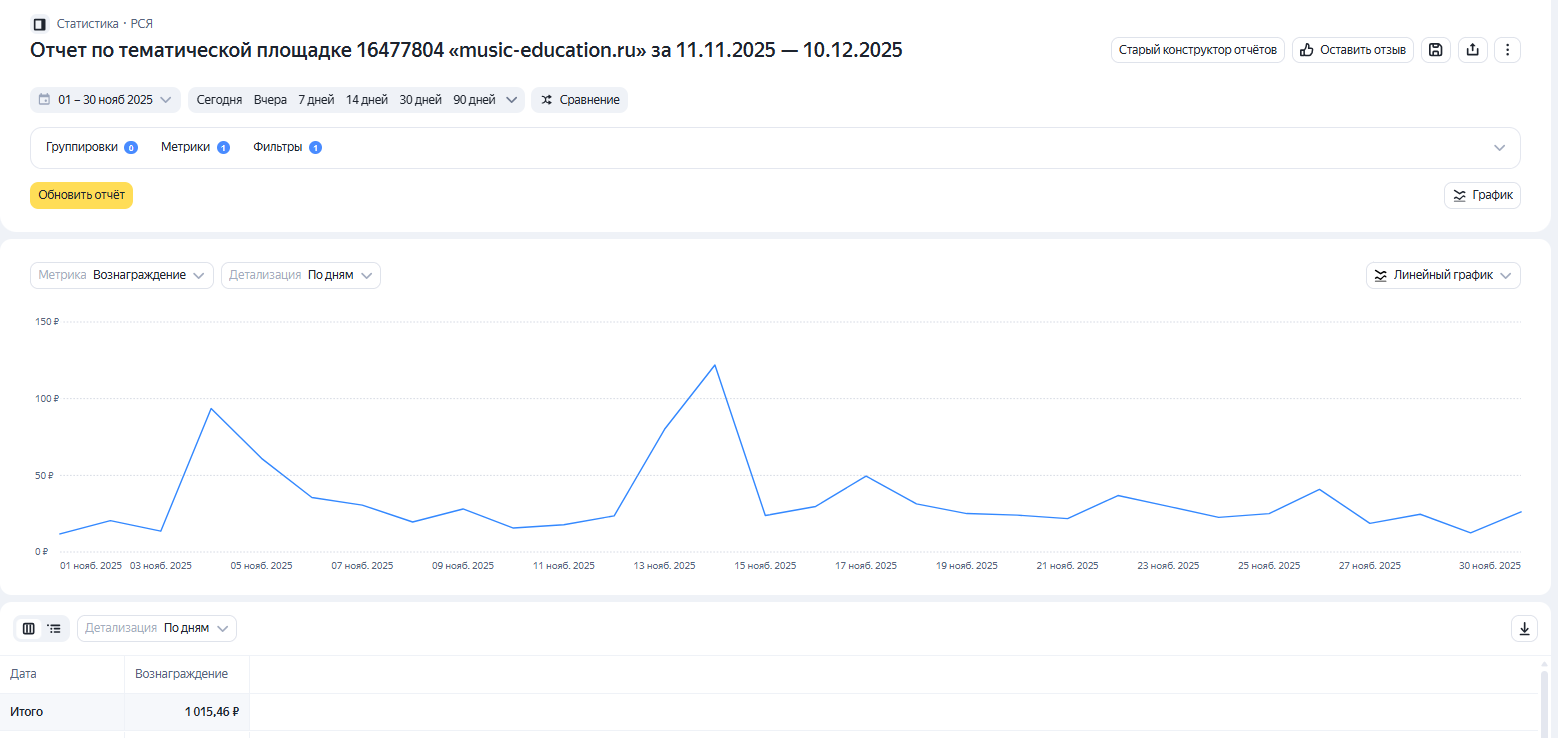Open table Детализация По дням dropdown
The width and height of the screenshot is (1558, 738).
157,628
